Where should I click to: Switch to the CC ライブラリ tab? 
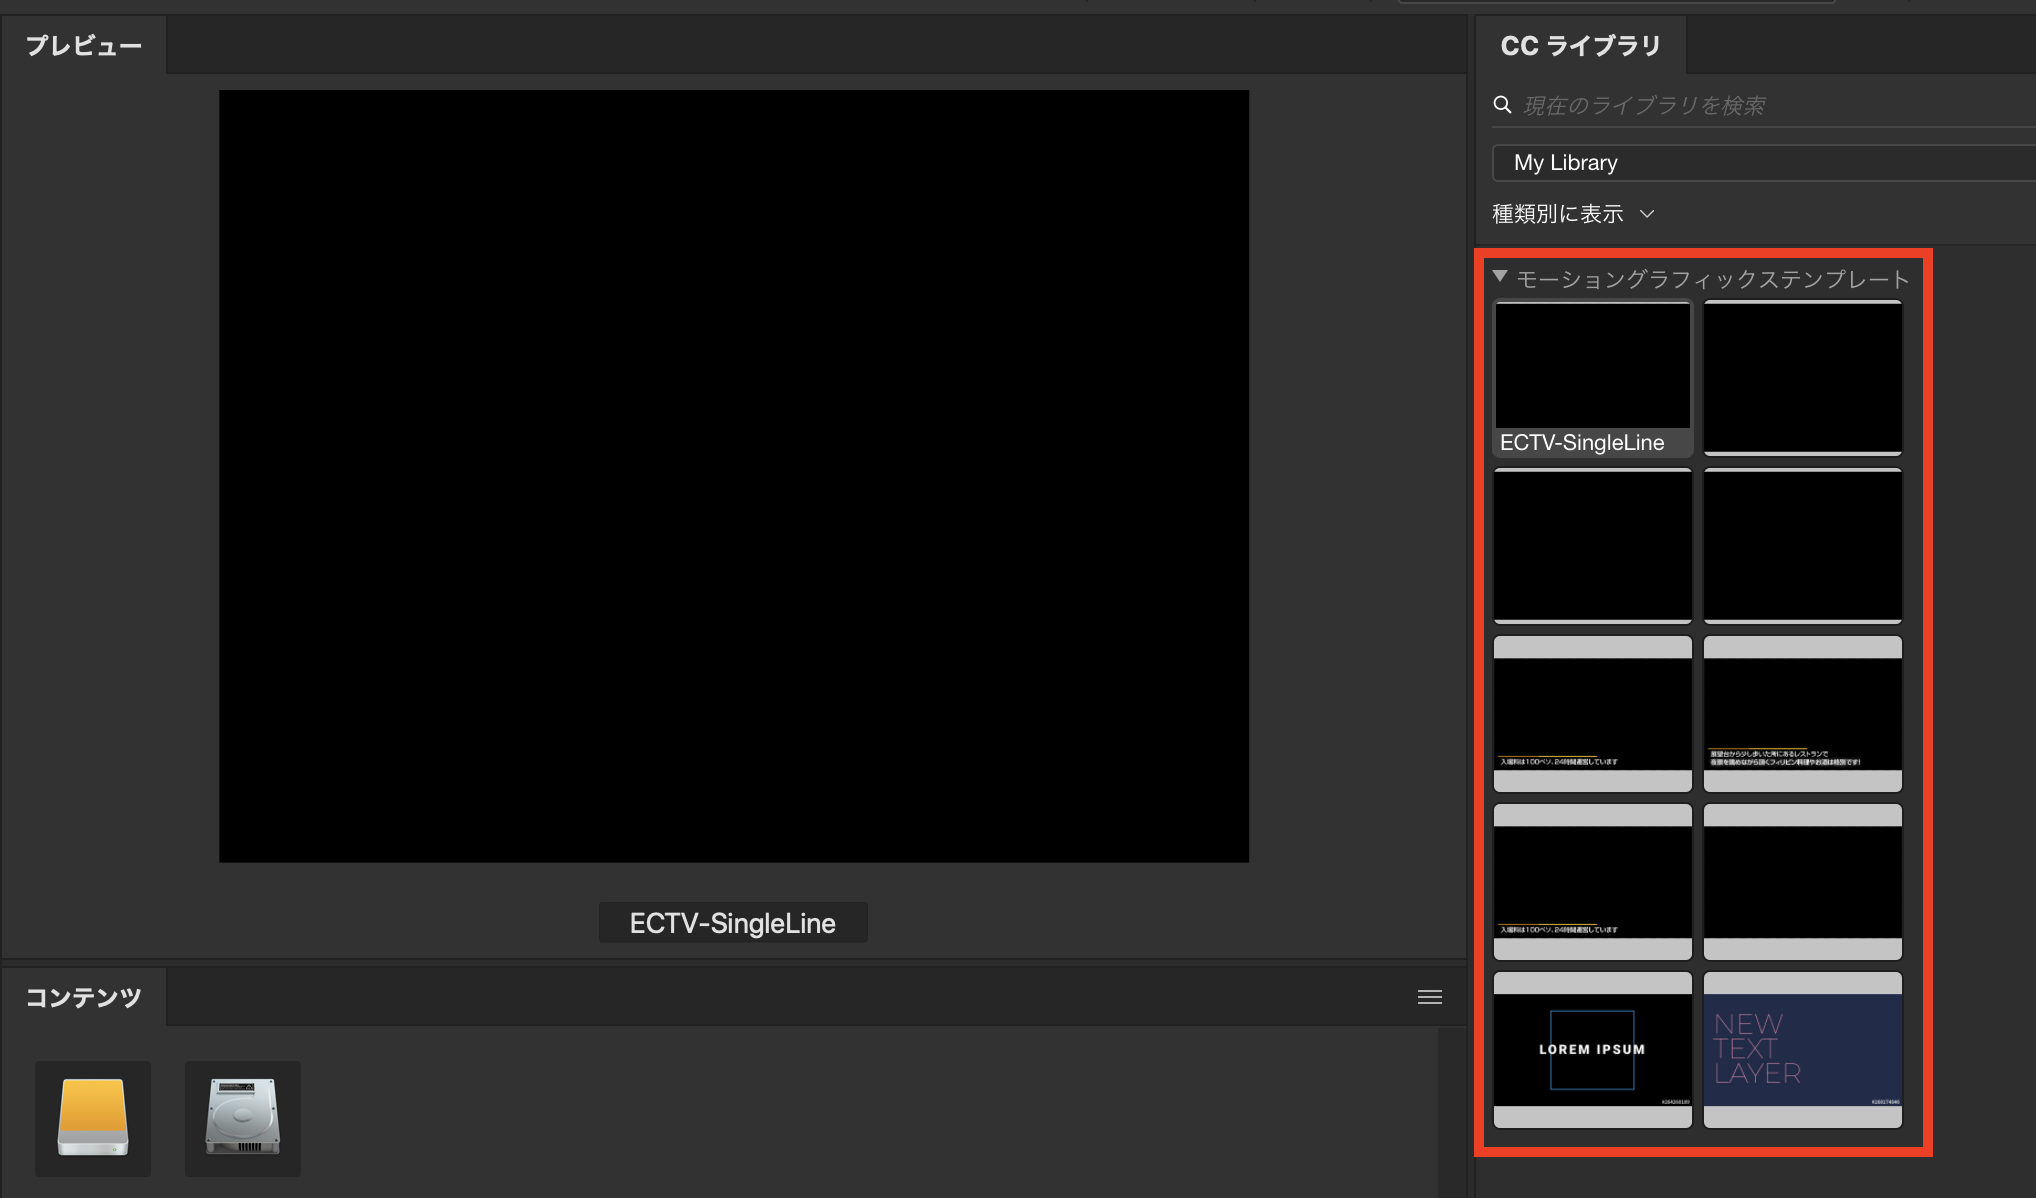(x=1580, y=46)
